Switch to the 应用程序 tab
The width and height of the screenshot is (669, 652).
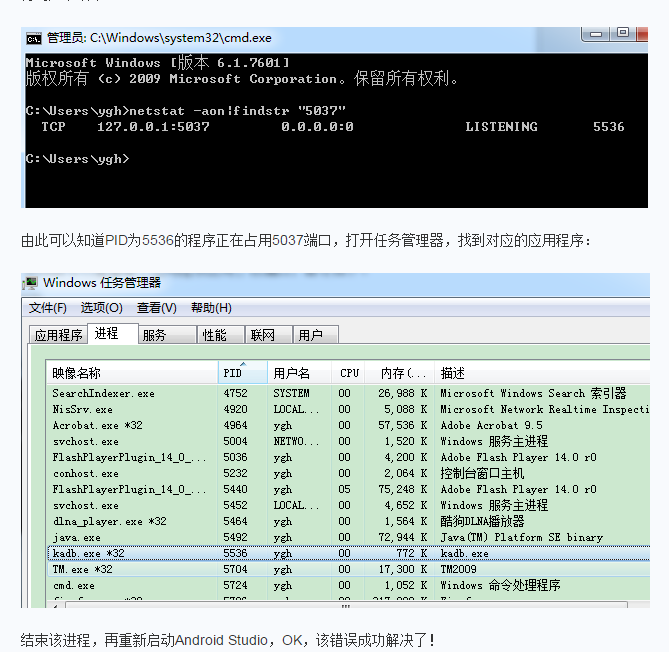tap(58, 335)
